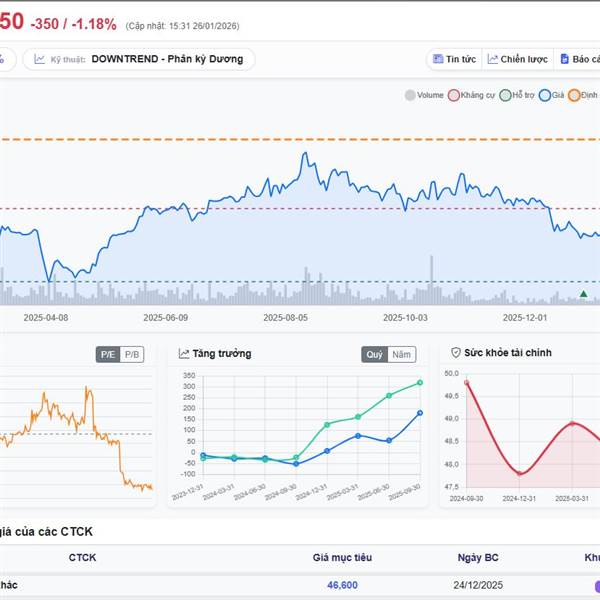Click the Báo cáo report document icon
The height and width of the screenshot is (600, 600).
[565, 59]
